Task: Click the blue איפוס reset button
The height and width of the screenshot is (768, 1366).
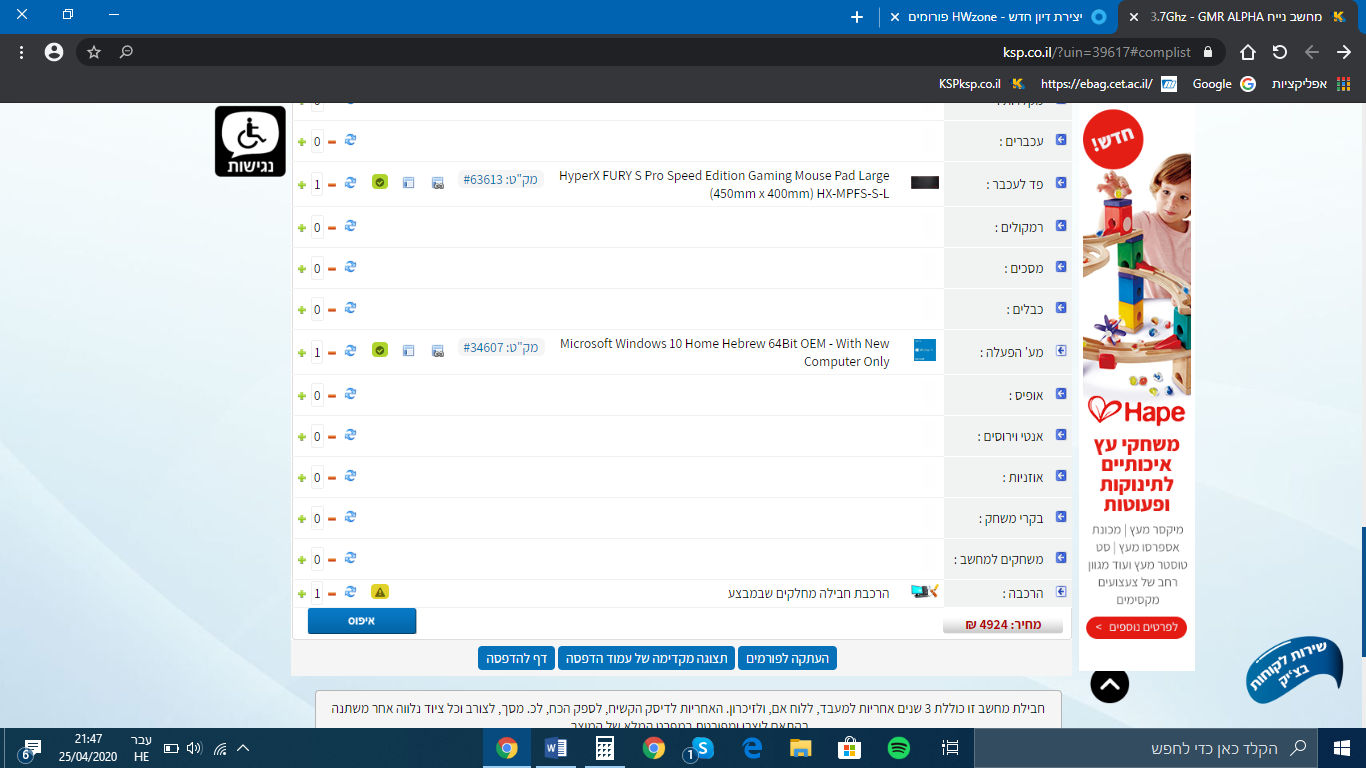Action: pyautogui.click(x=361, y=621)
